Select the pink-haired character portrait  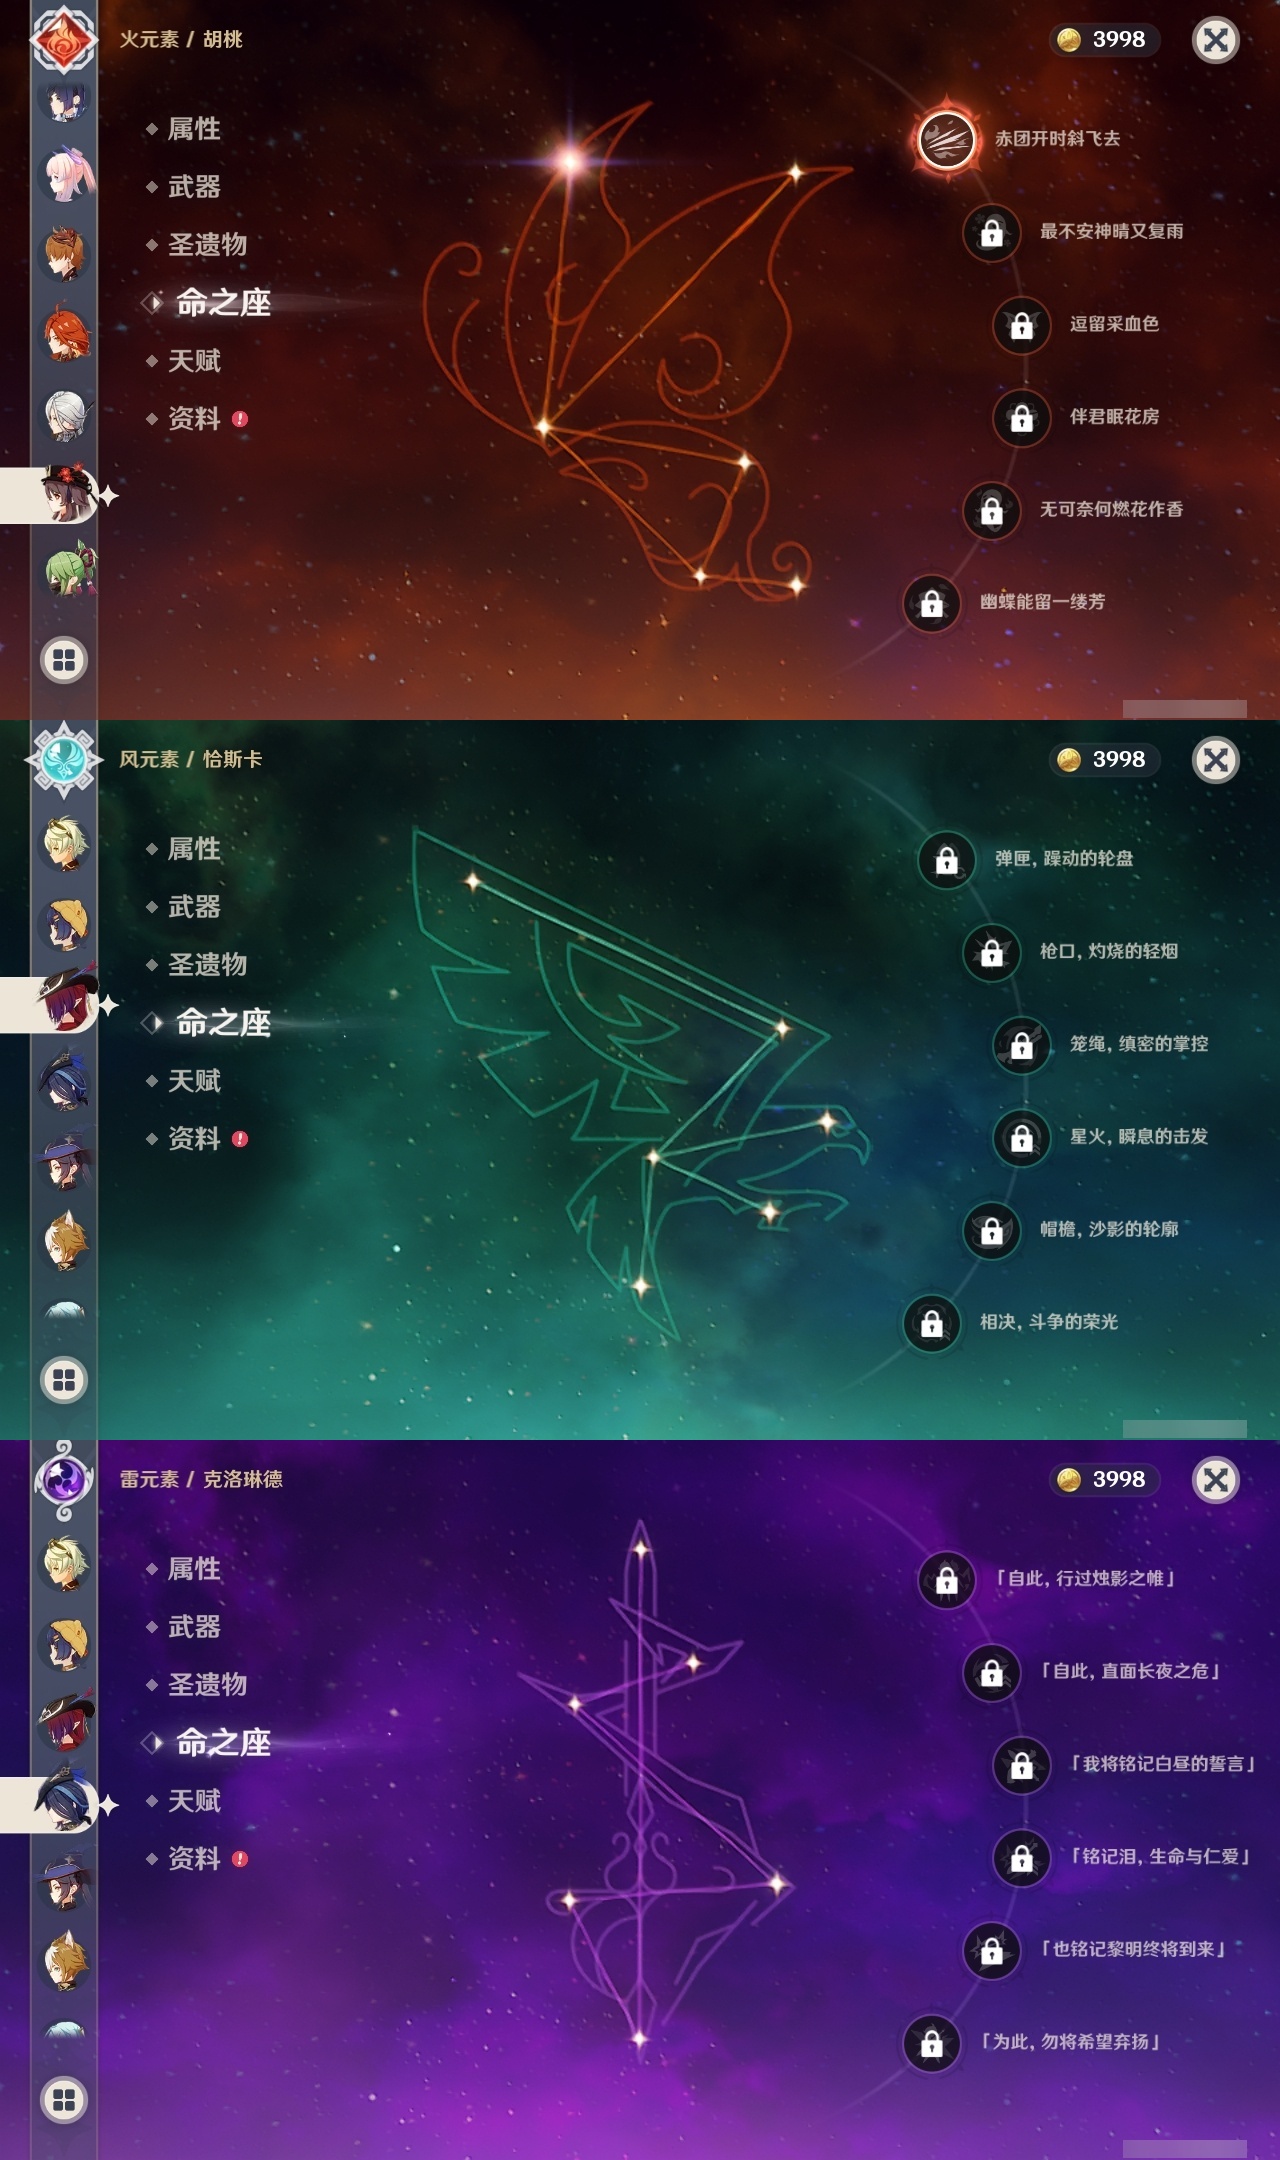coord(67,174)
